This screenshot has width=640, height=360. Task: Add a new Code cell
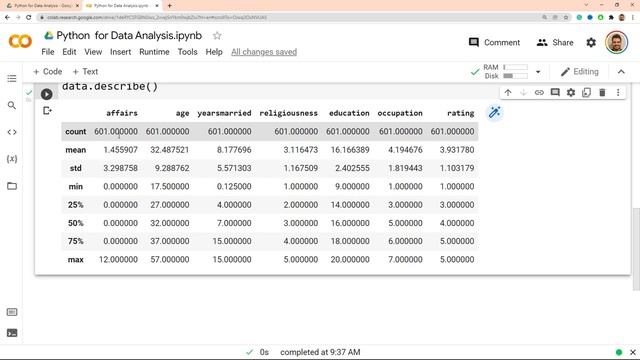(47, 72)
